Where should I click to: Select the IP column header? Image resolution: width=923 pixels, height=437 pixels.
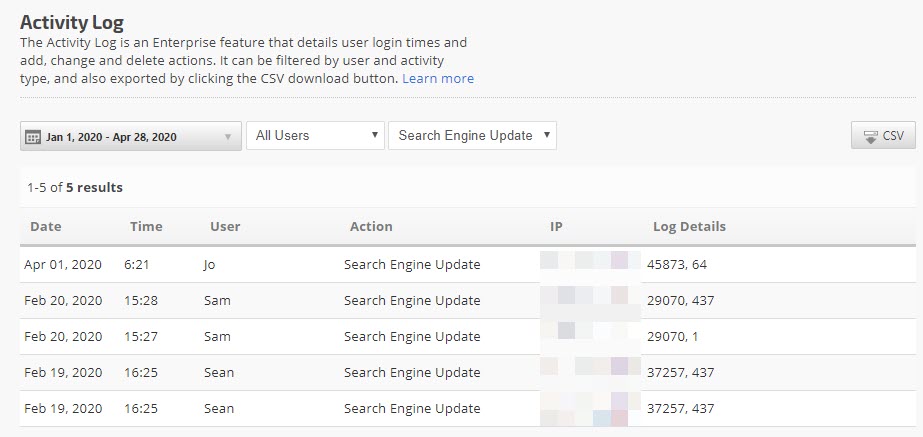point(556,227)
